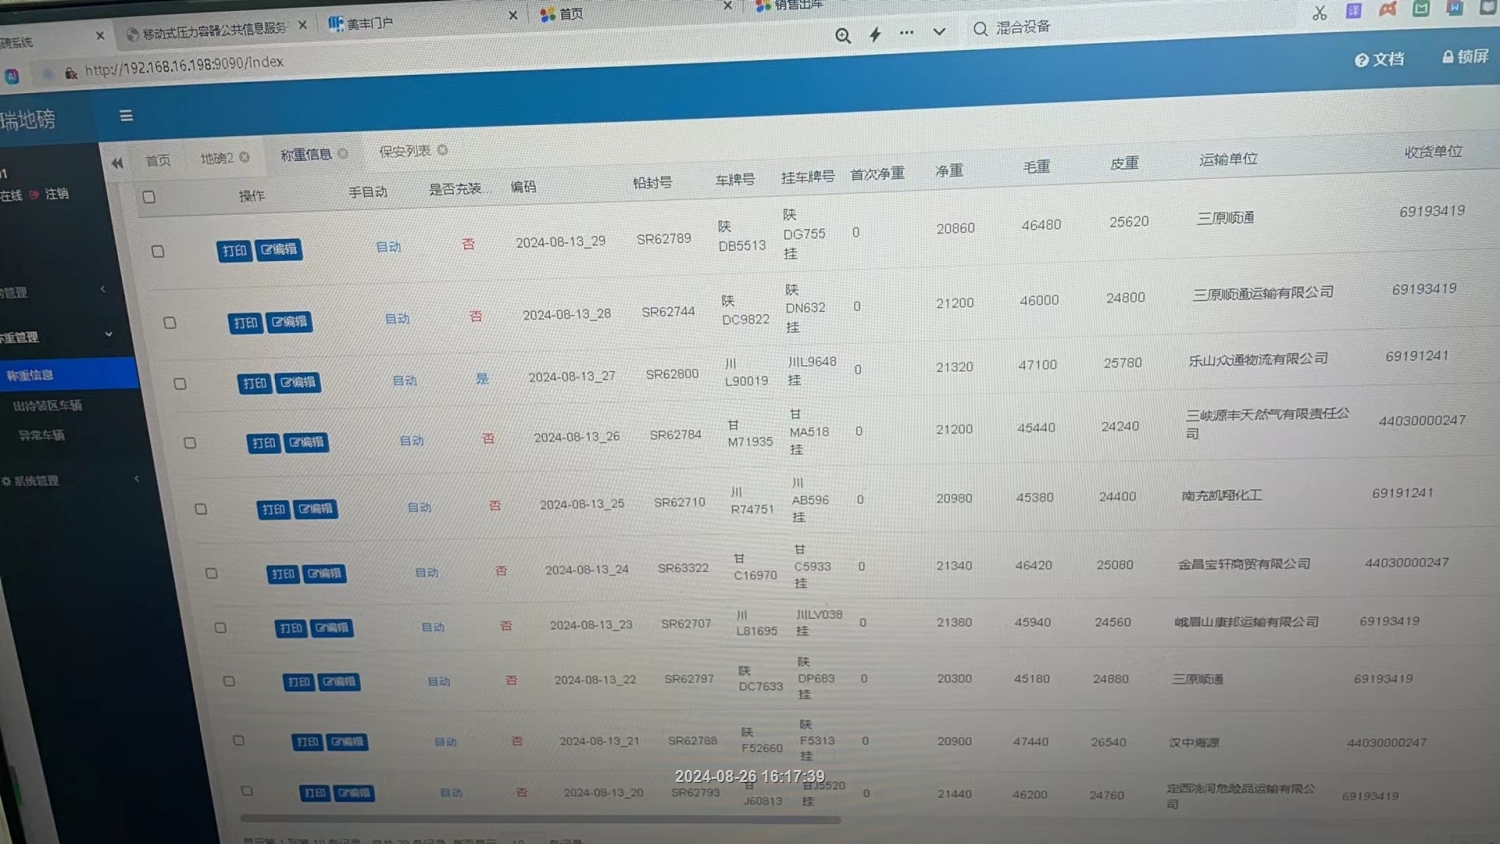Collapse the 称重管理 sidebar chevron
This screenshot has width=1500, height=844.
[x=108, y=334]
